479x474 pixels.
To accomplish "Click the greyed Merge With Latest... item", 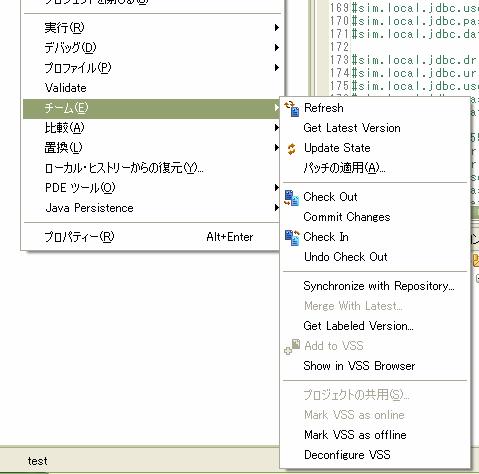I will coord(375,306).
